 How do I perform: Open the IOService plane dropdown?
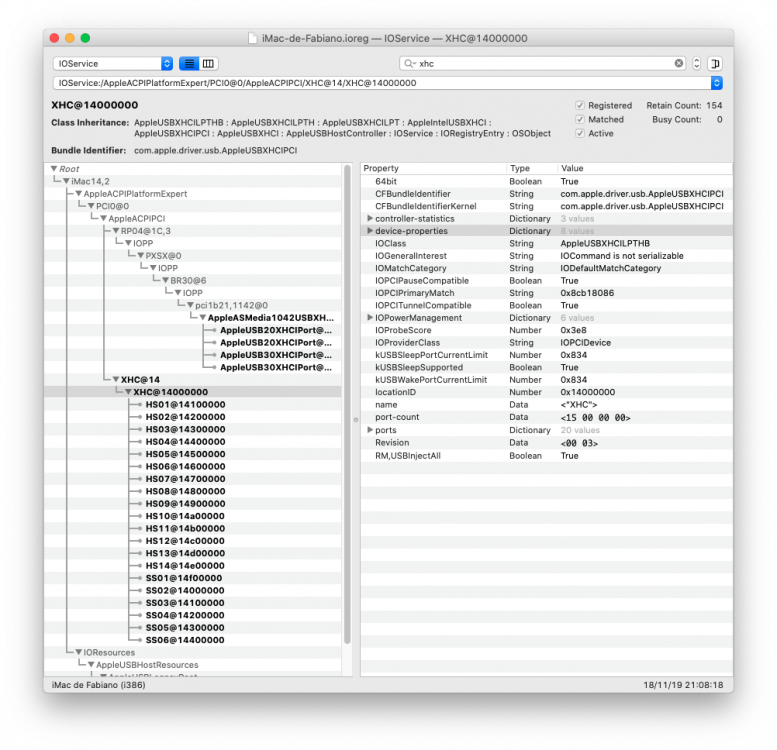[113, 63]
